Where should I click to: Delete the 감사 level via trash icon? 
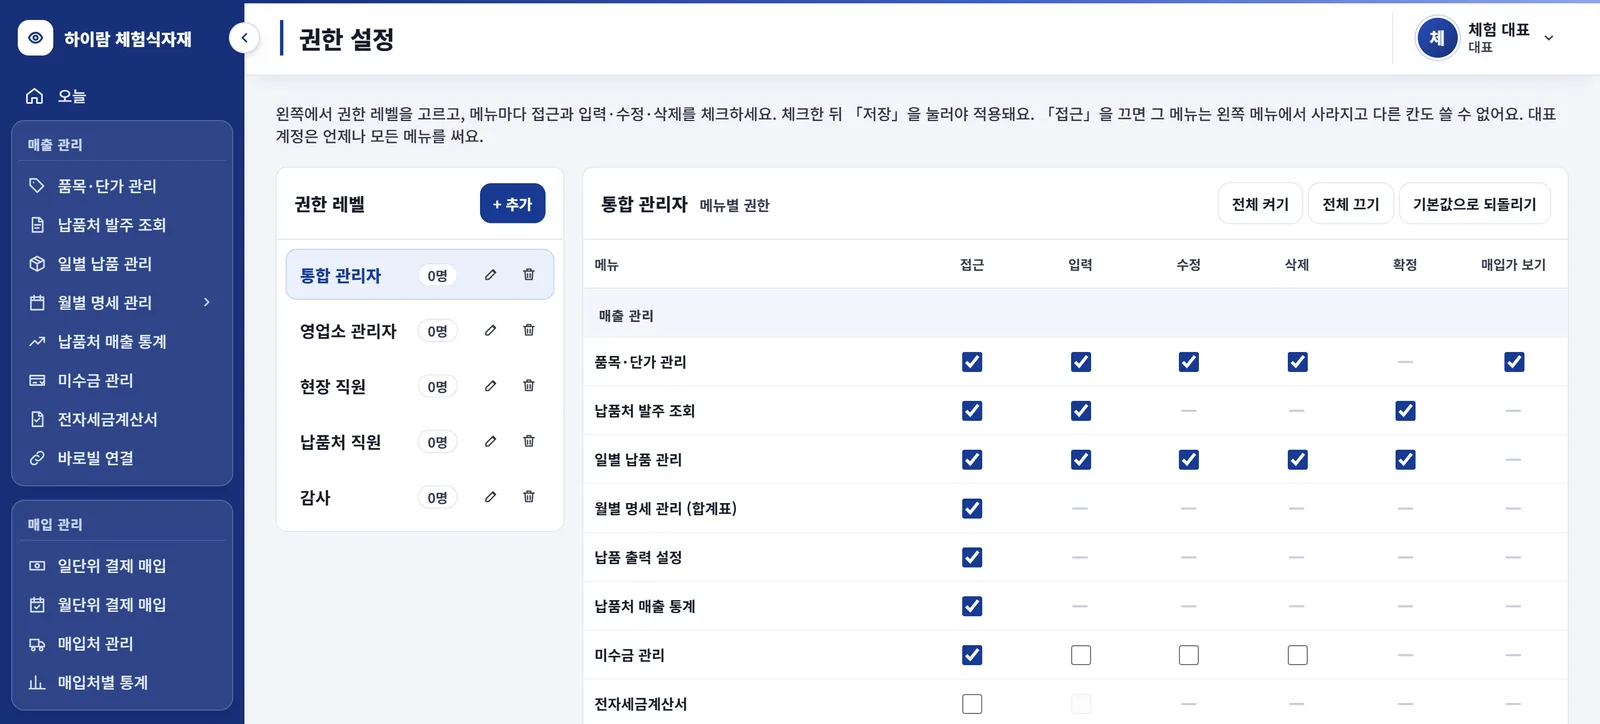coord(529,497)
